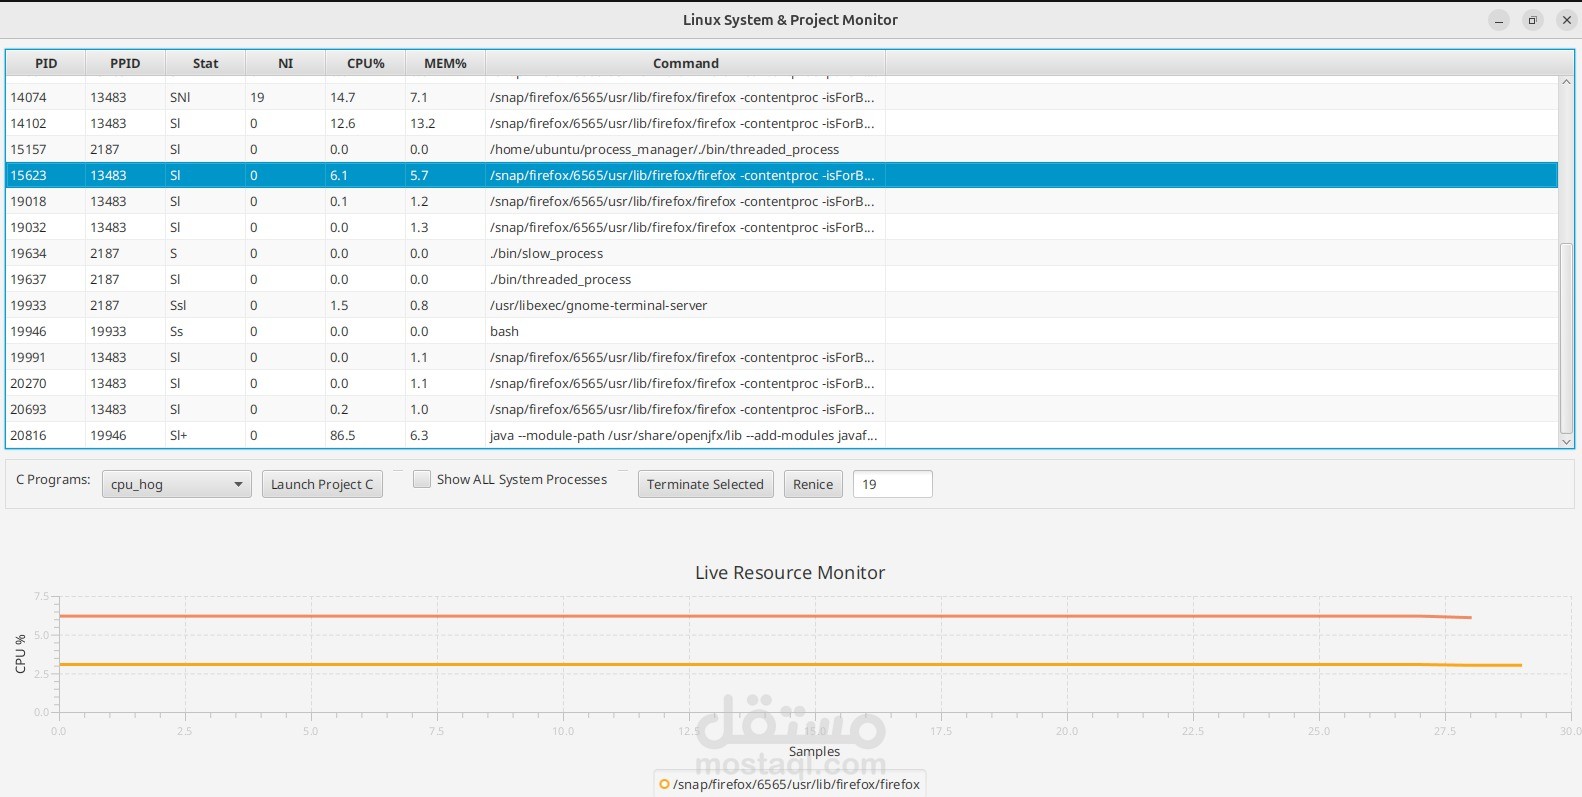Select the bash process row
The width and height of the screenshot is (1582, 797).
782,331
